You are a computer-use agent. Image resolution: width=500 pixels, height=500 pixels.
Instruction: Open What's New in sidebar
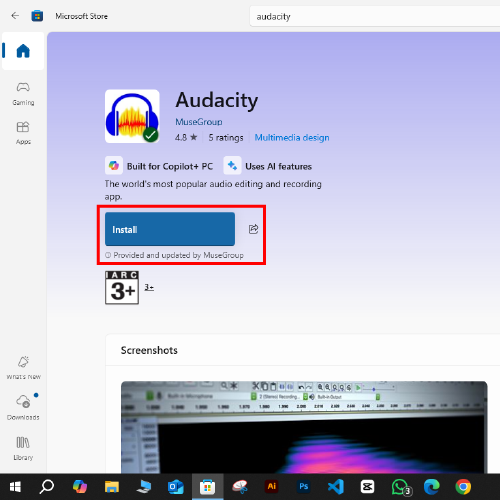[23, 368]
